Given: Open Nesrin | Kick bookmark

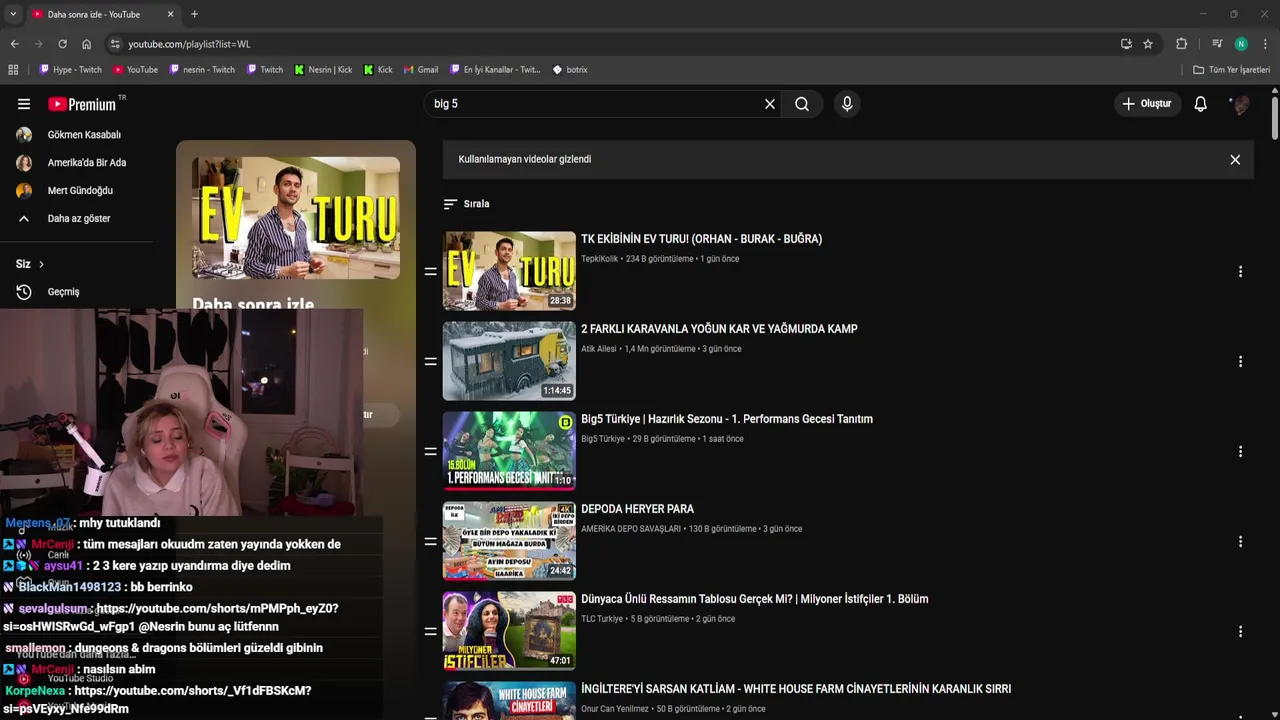Looking at the screenshot, I should tap(323, 70).
